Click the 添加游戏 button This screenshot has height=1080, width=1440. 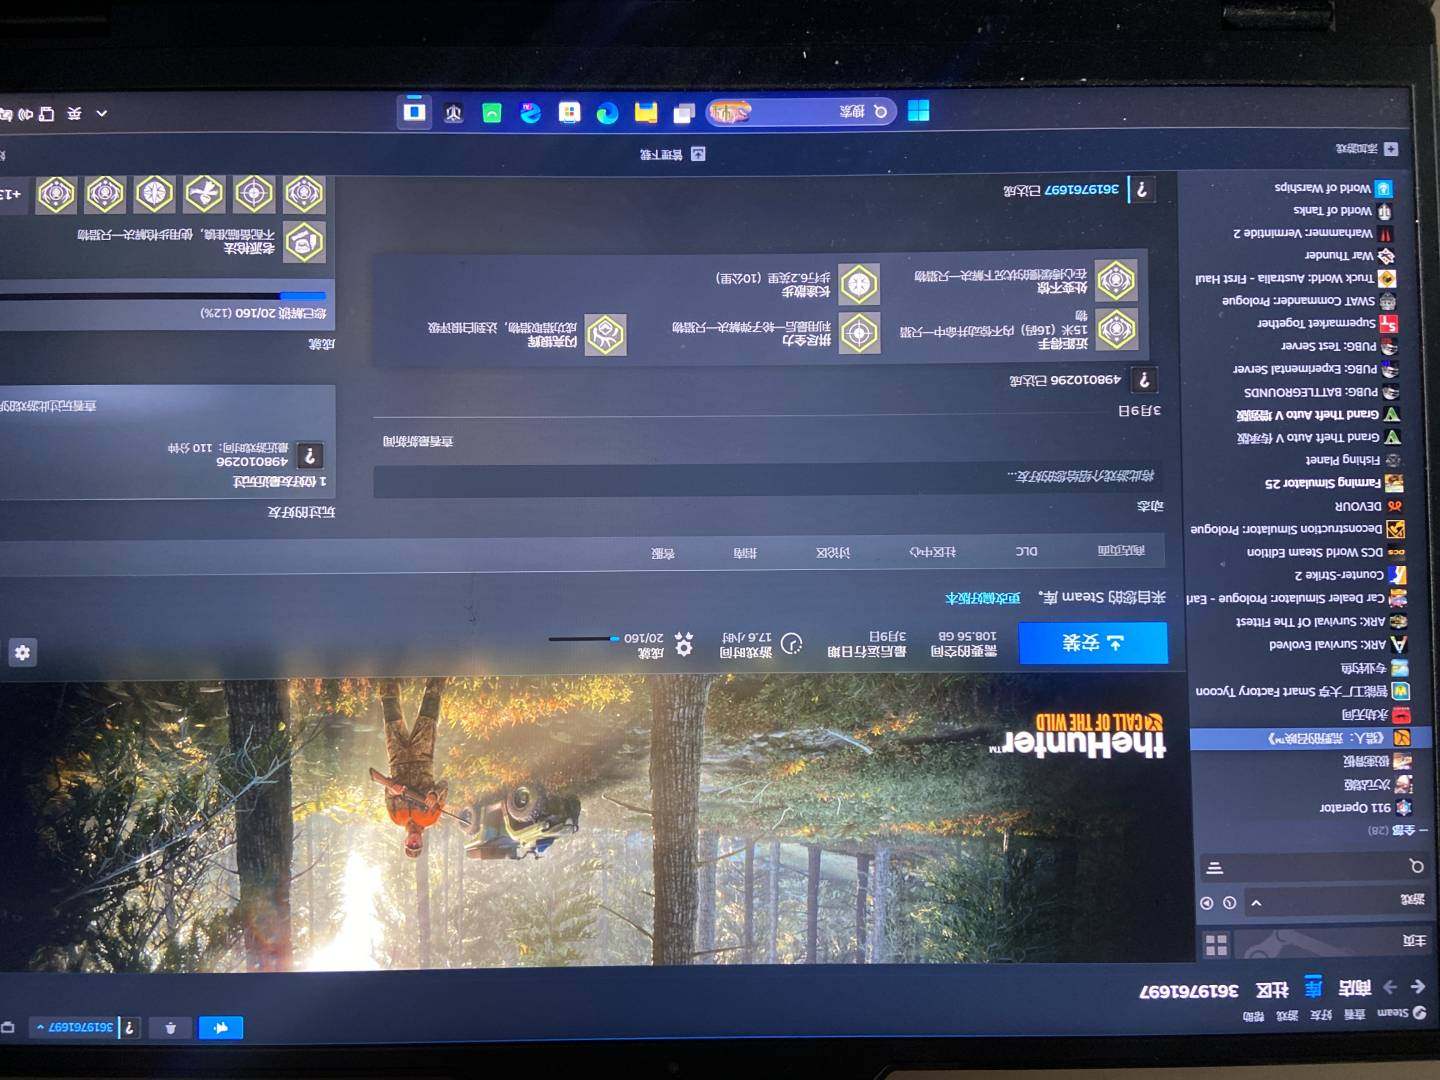coord(1366,149)
